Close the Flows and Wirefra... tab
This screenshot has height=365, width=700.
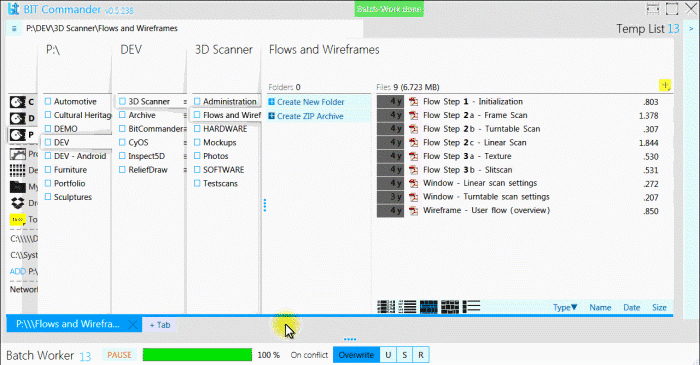(x=133, y=324)
